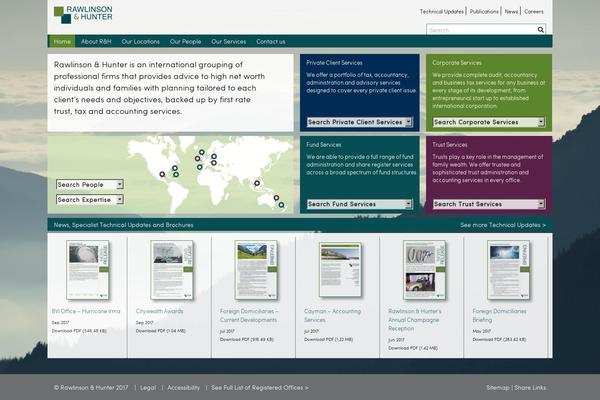Viewport: 600px width, 400px height.
Task: Open the About R&H menu
Action: 96,41
